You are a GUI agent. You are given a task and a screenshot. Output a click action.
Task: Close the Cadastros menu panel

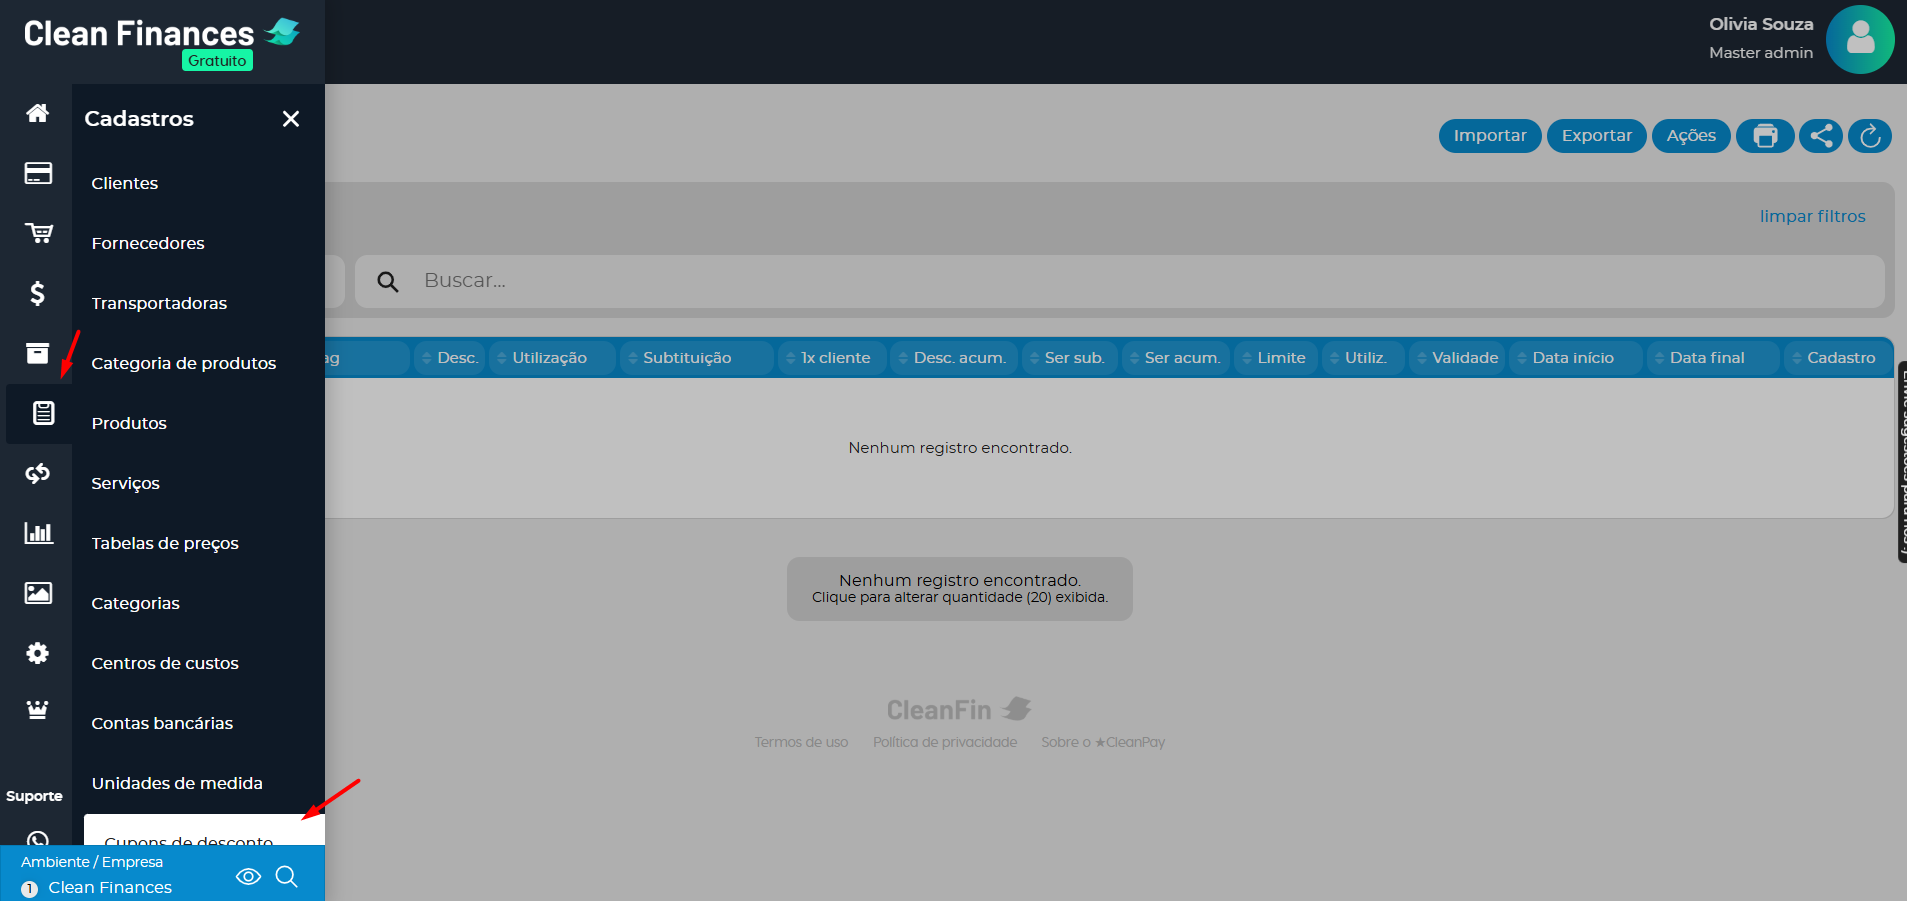[x=291, y=119]
